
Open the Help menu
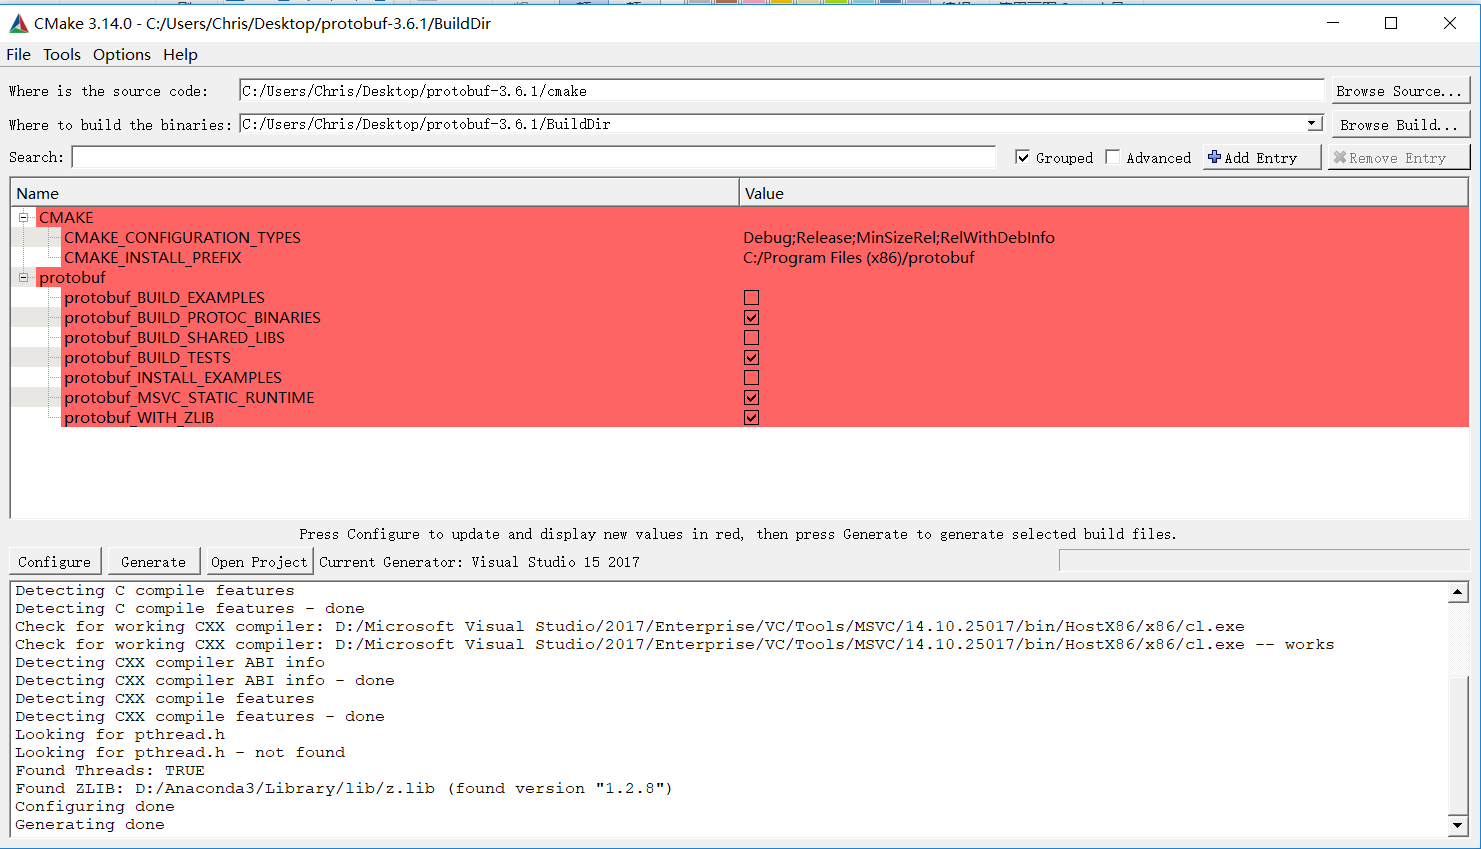[180, 54]
